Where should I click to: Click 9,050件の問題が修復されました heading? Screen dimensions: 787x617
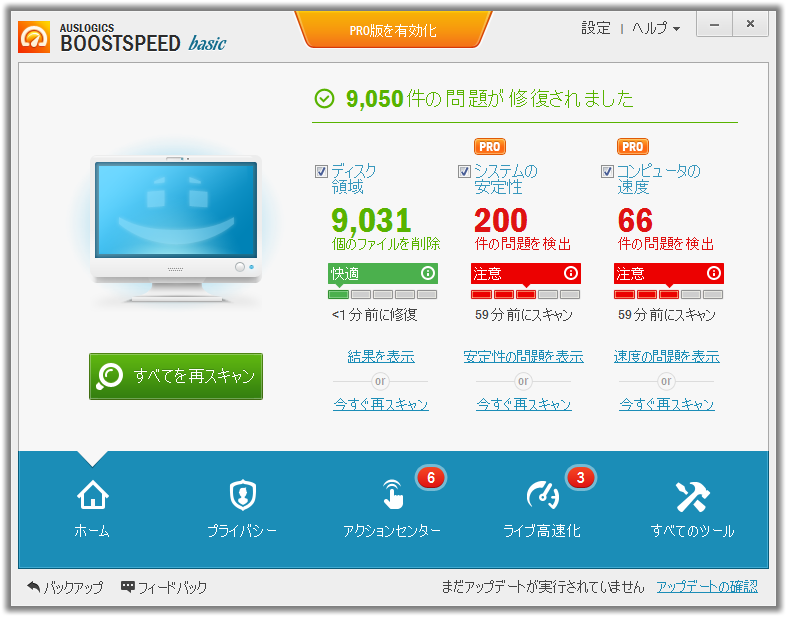(x=489, y=98)
